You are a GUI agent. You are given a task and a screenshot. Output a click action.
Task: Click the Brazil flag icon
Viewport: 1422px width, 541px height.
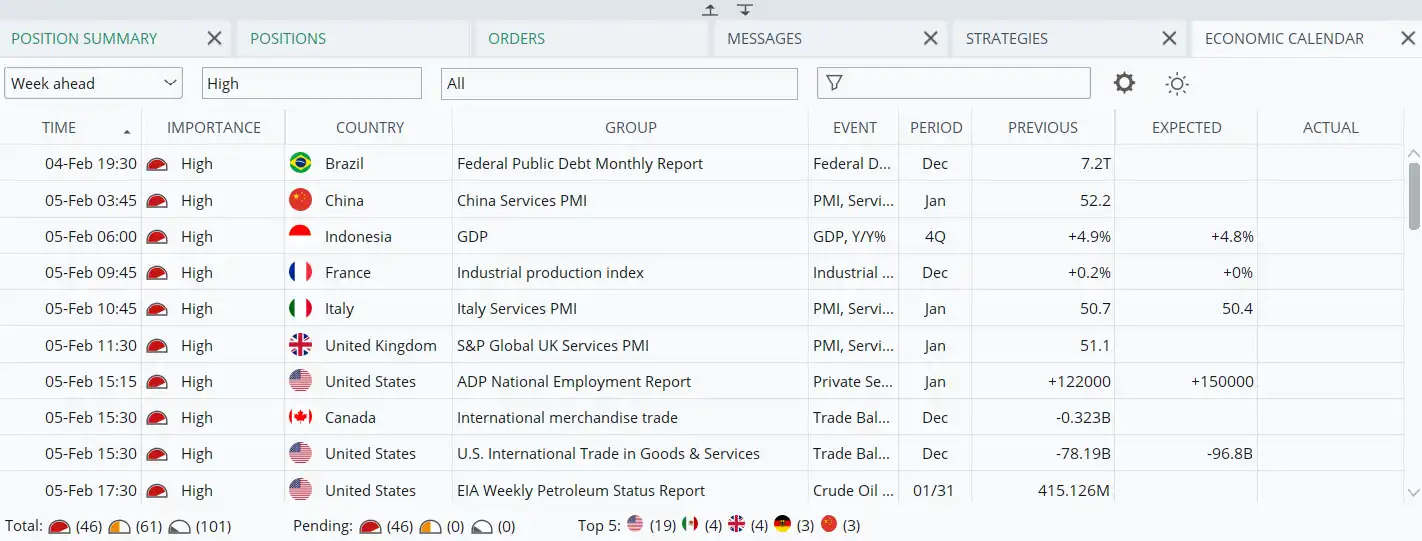300,163
